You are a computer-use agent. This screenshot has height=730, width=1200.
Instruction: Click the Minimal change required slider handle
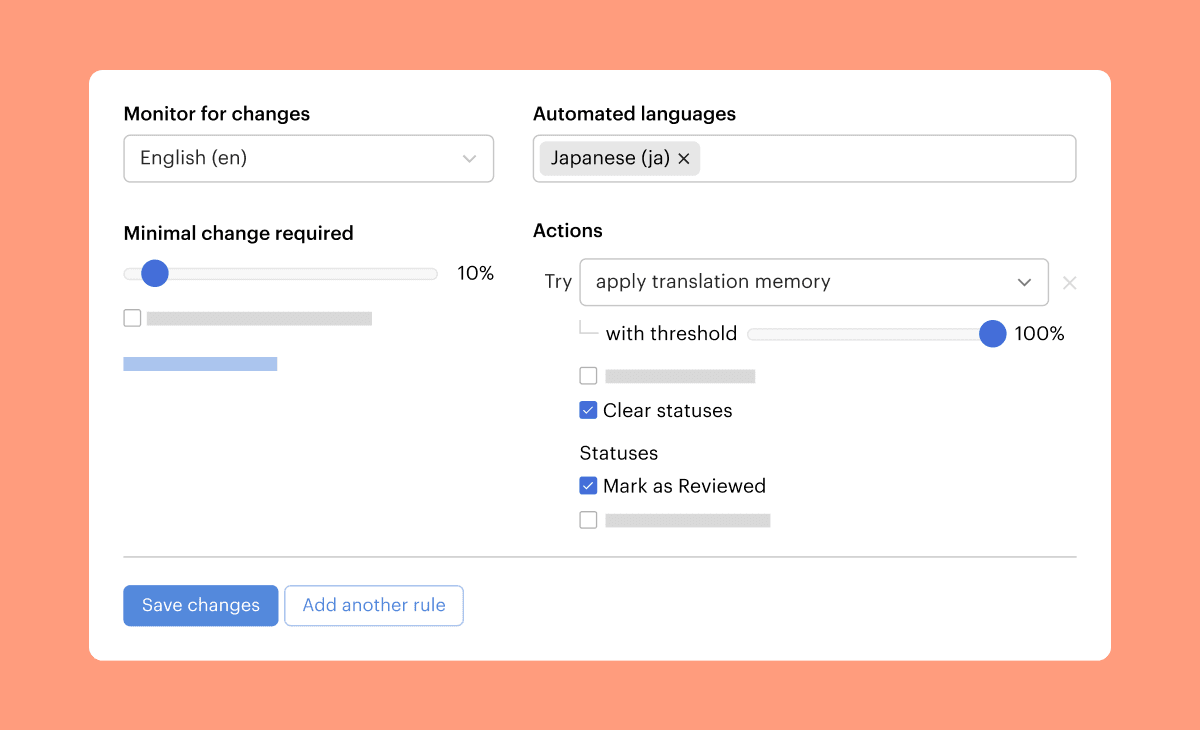click(x=155, y=273)
